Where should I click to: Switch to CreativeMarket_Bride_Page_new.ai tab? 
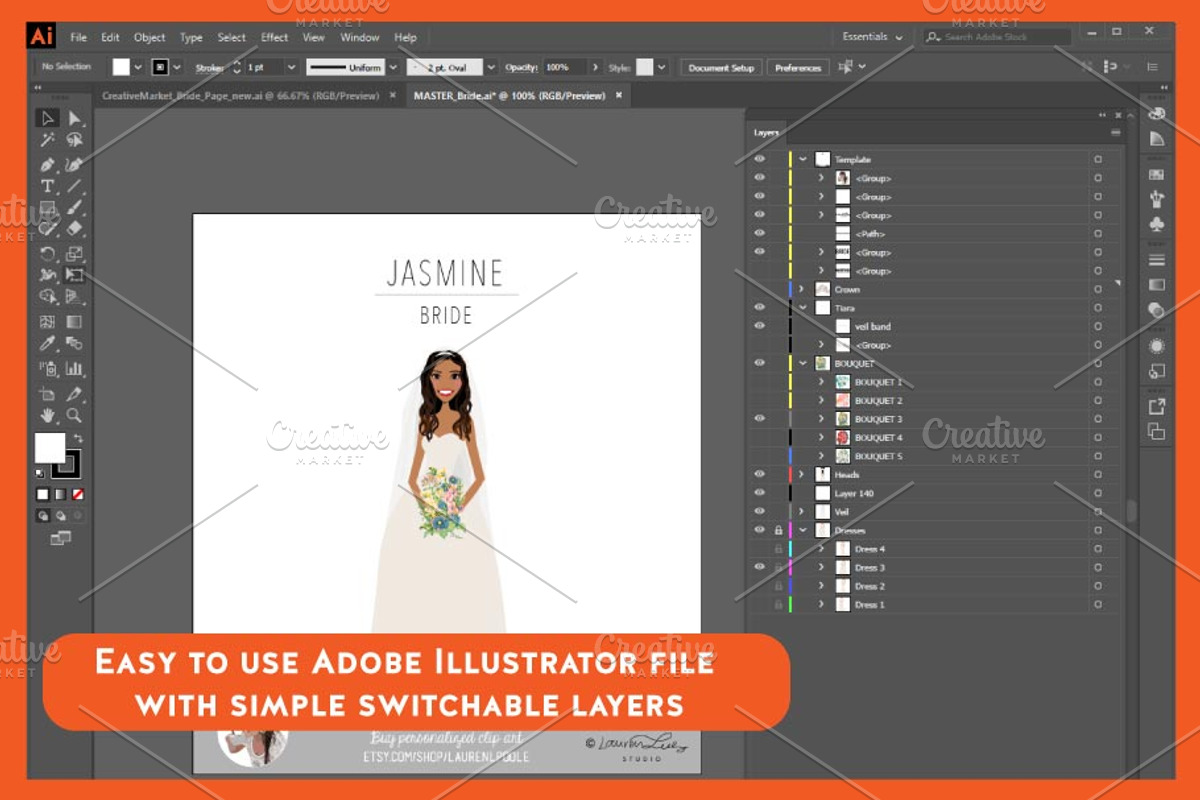click(x=240, y=96)
